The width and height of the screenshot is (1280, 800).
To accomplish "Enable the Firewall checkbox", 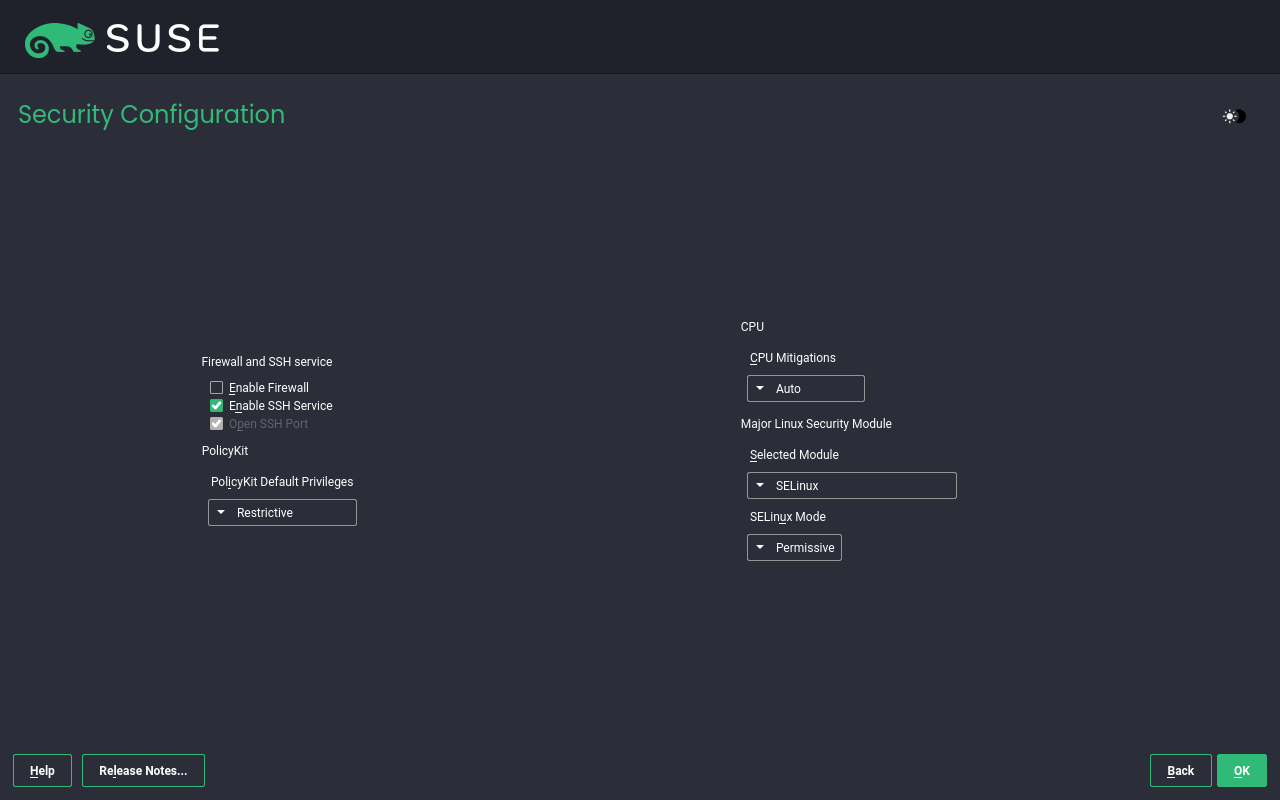I will tap(216, 388).
